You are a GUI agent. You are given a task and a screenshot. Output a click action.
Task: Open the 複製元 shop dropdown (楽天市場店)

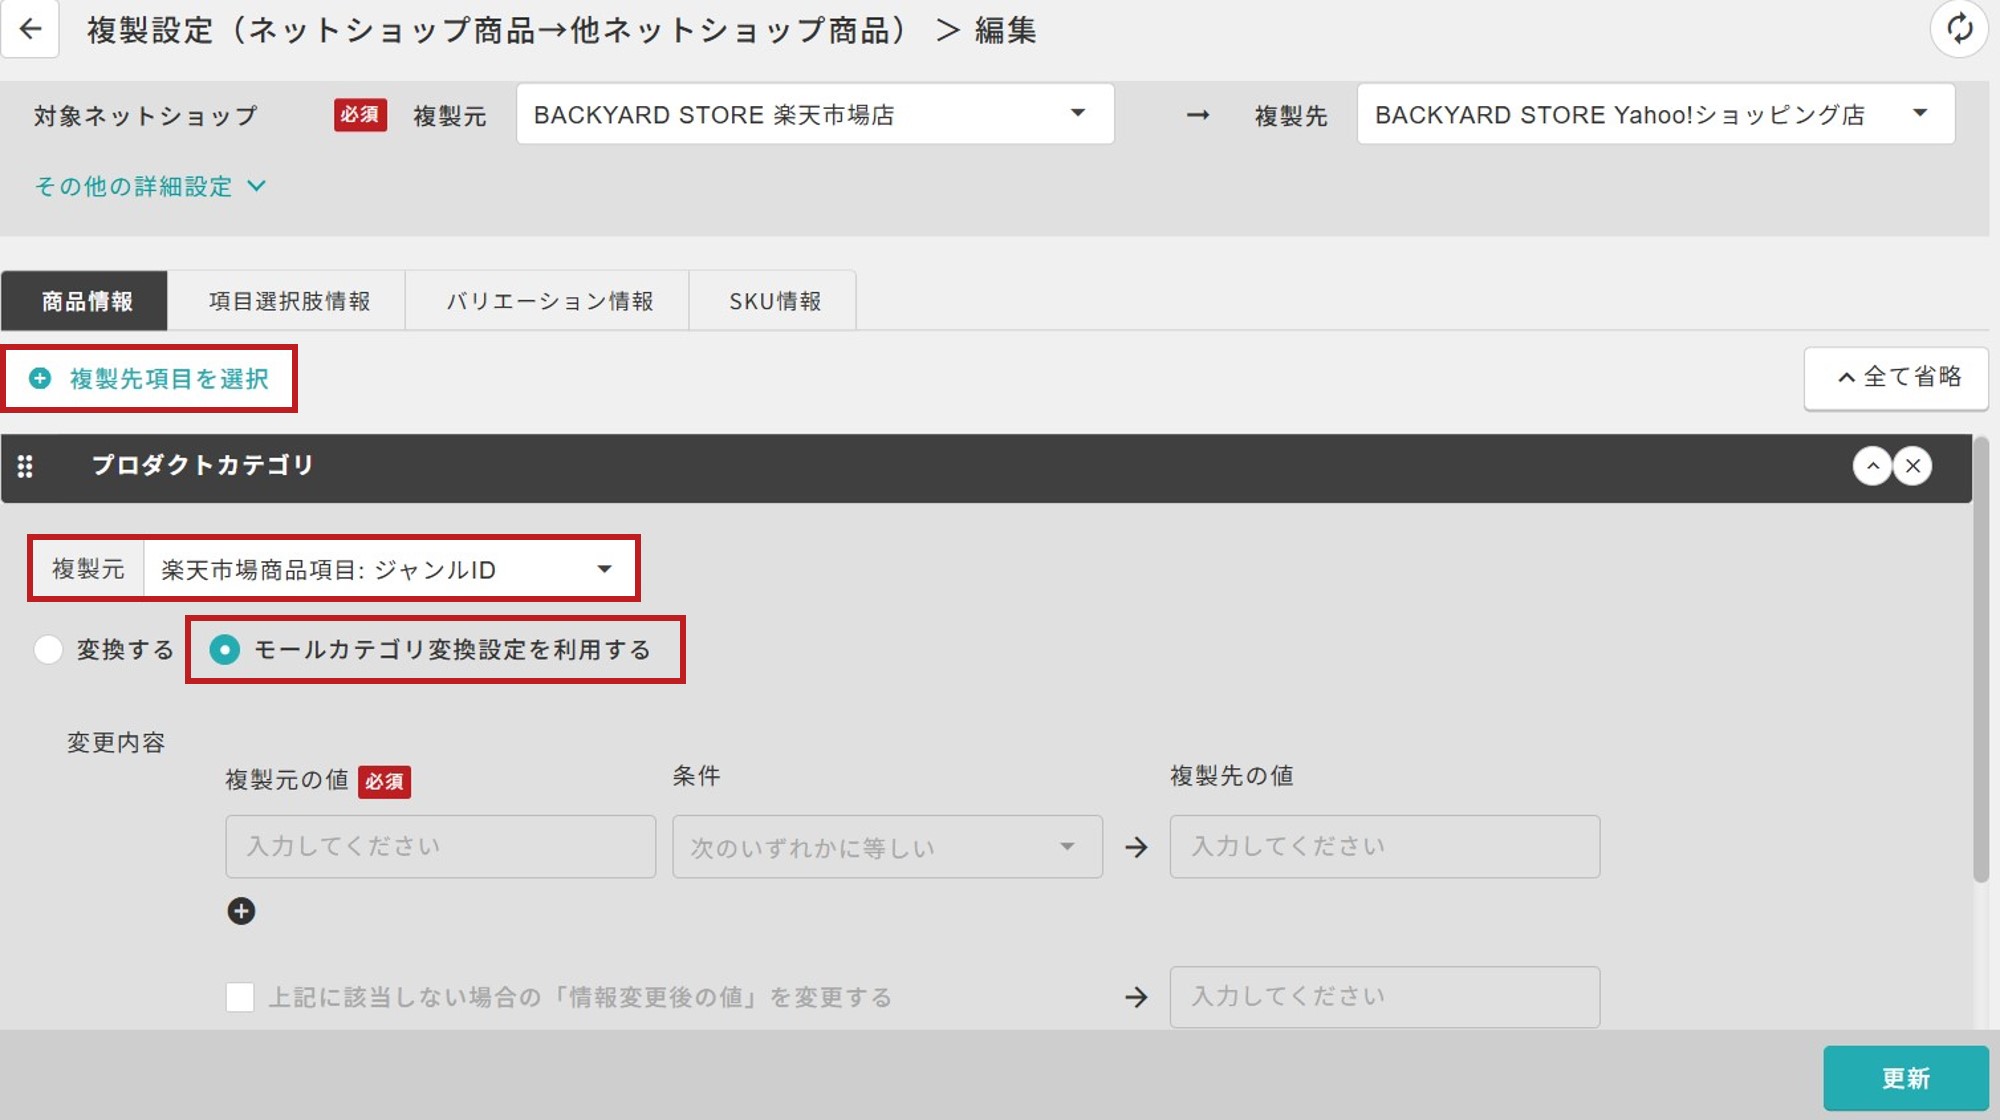tap(815, 114)
